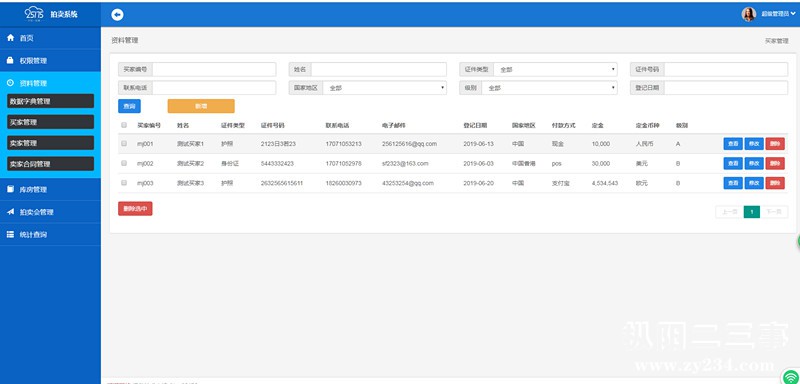Open 首页 in the sidebar
Viewport: 800px width, 384px height.
[x=51, y=38]
